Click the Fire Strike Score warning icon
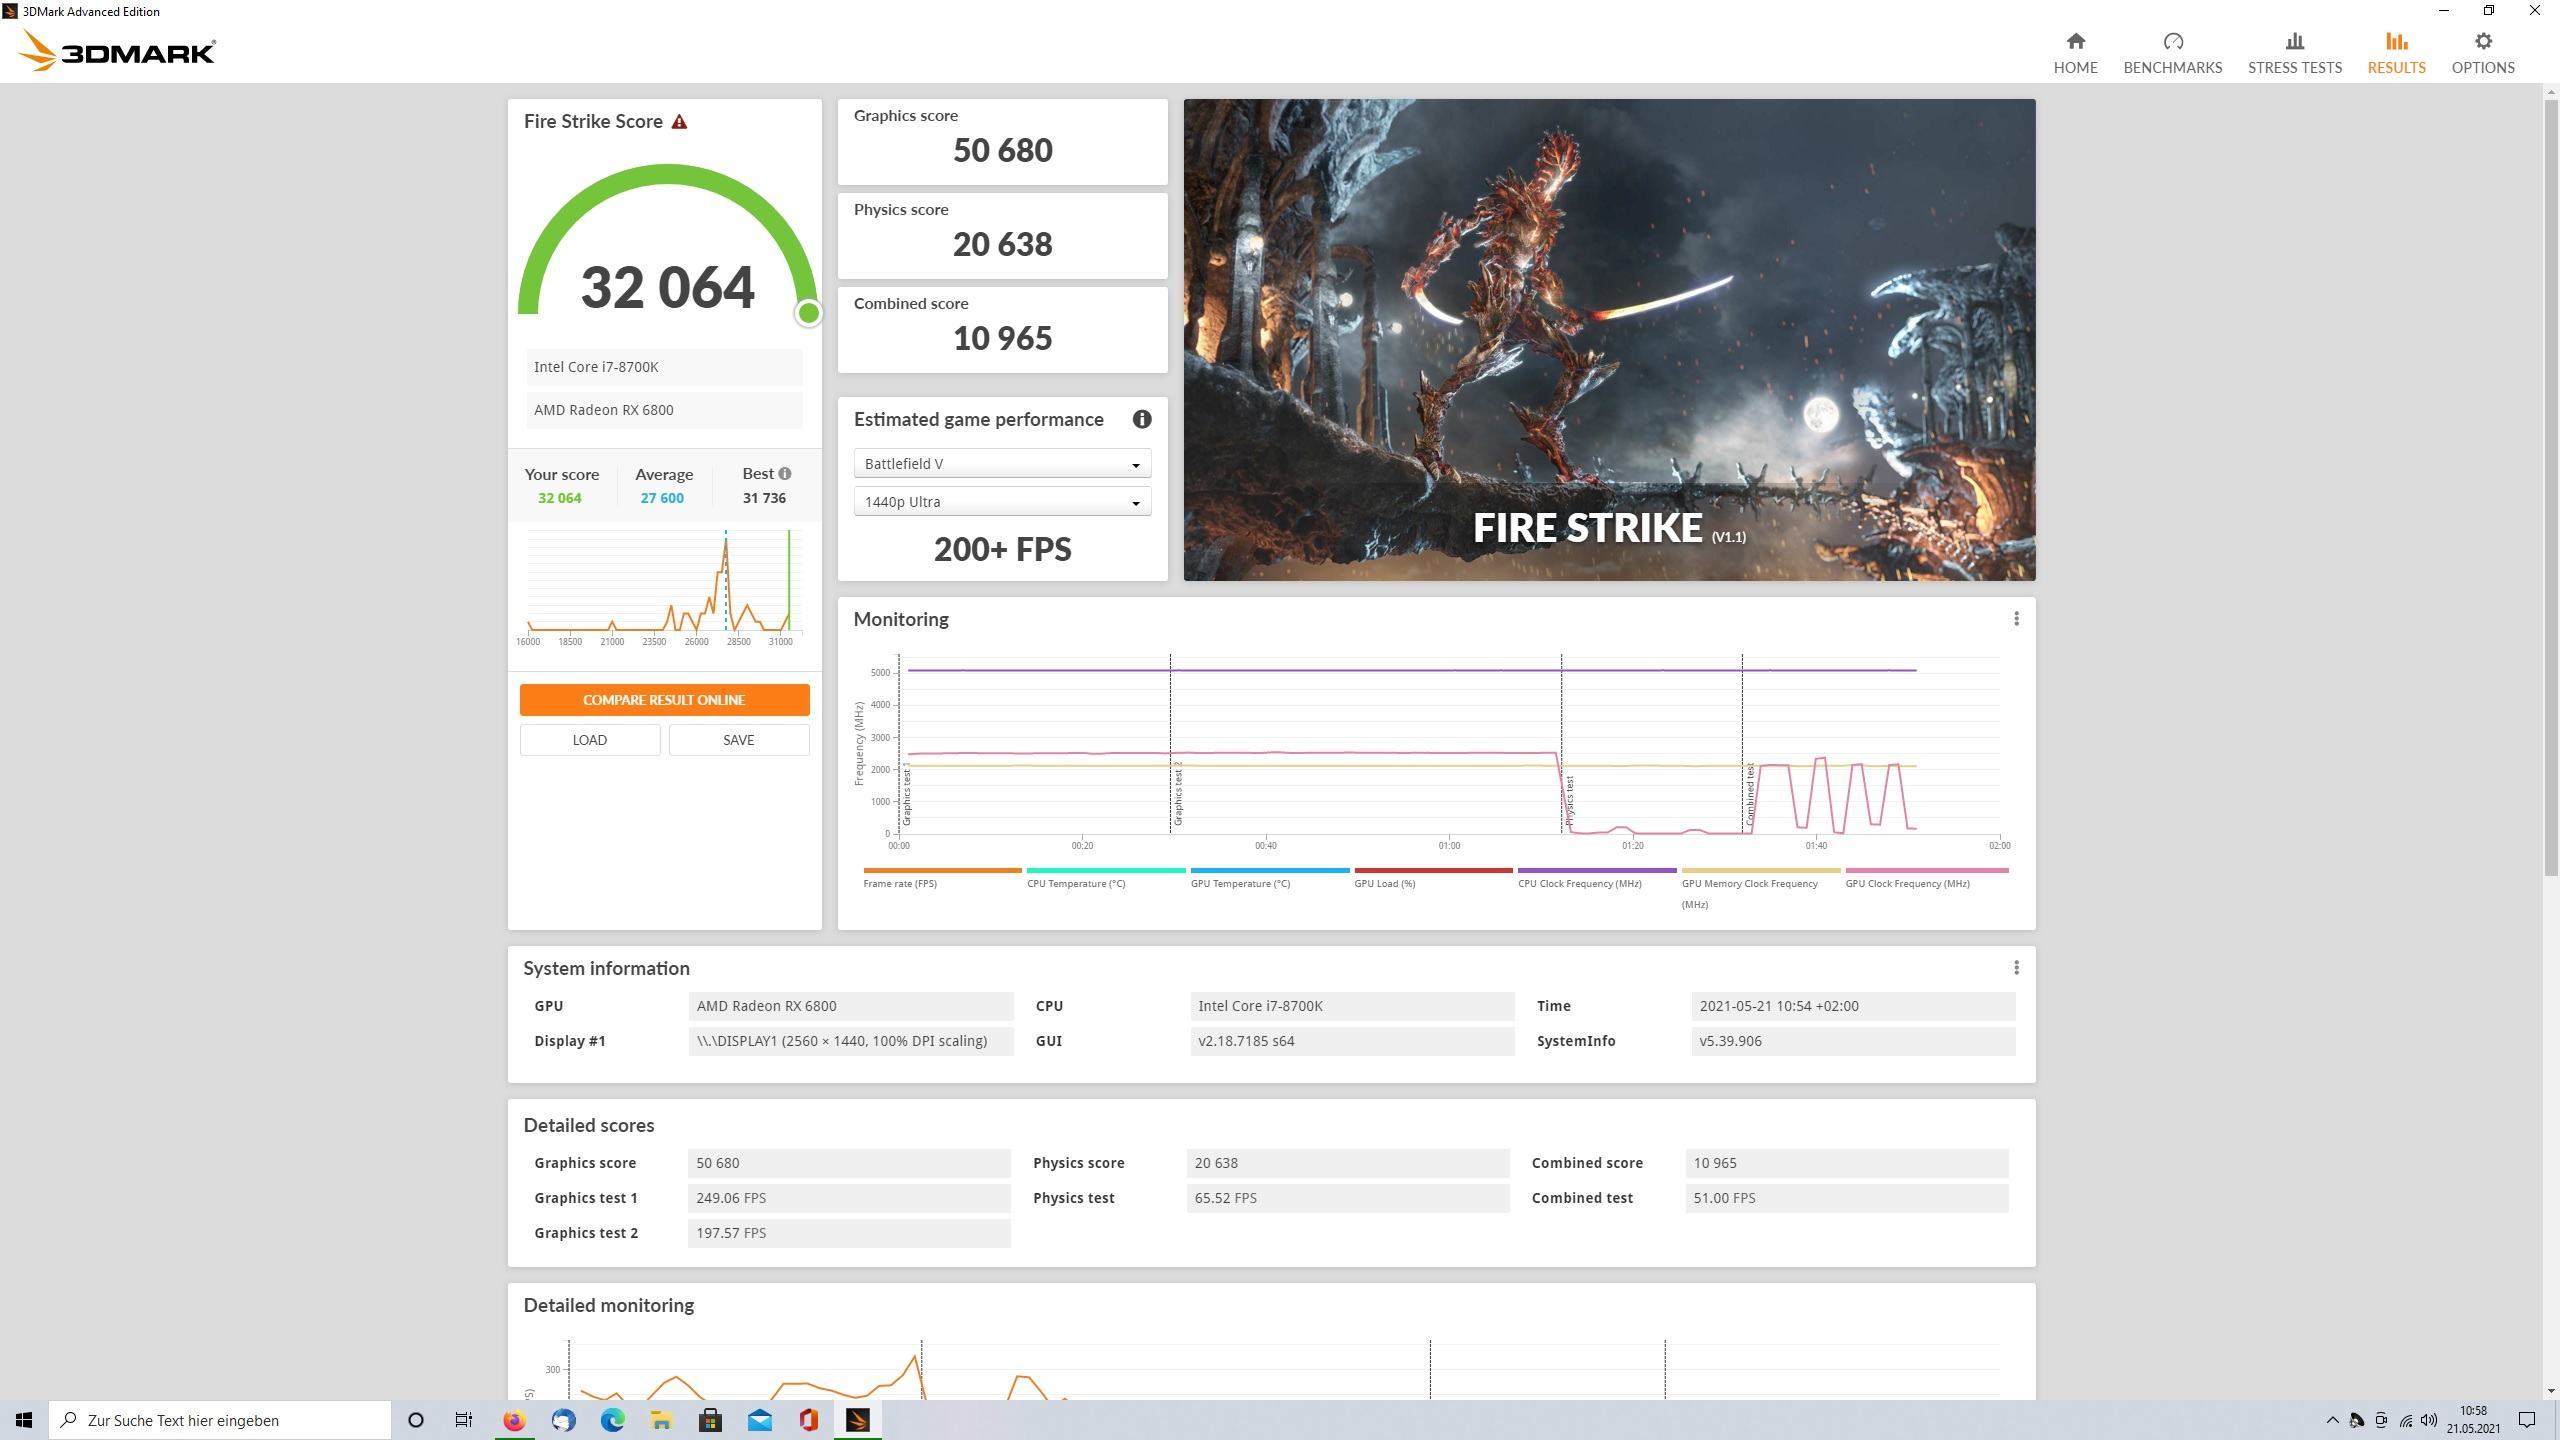This screenshot has height=1440, width=2560. pyautogui.click(x=679, y=122)
